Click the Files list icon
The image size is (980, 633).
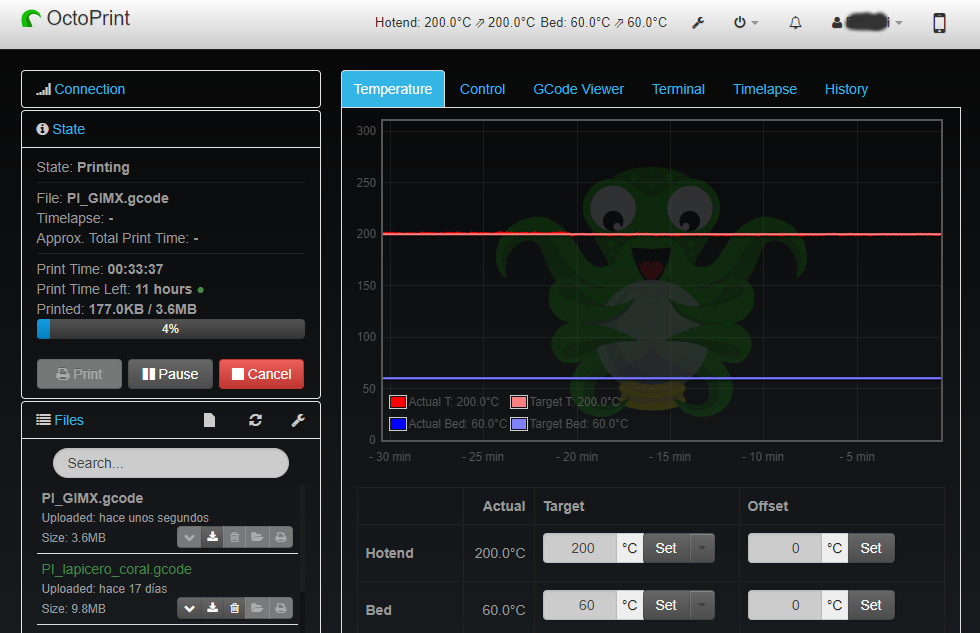[x=43, y=420]
